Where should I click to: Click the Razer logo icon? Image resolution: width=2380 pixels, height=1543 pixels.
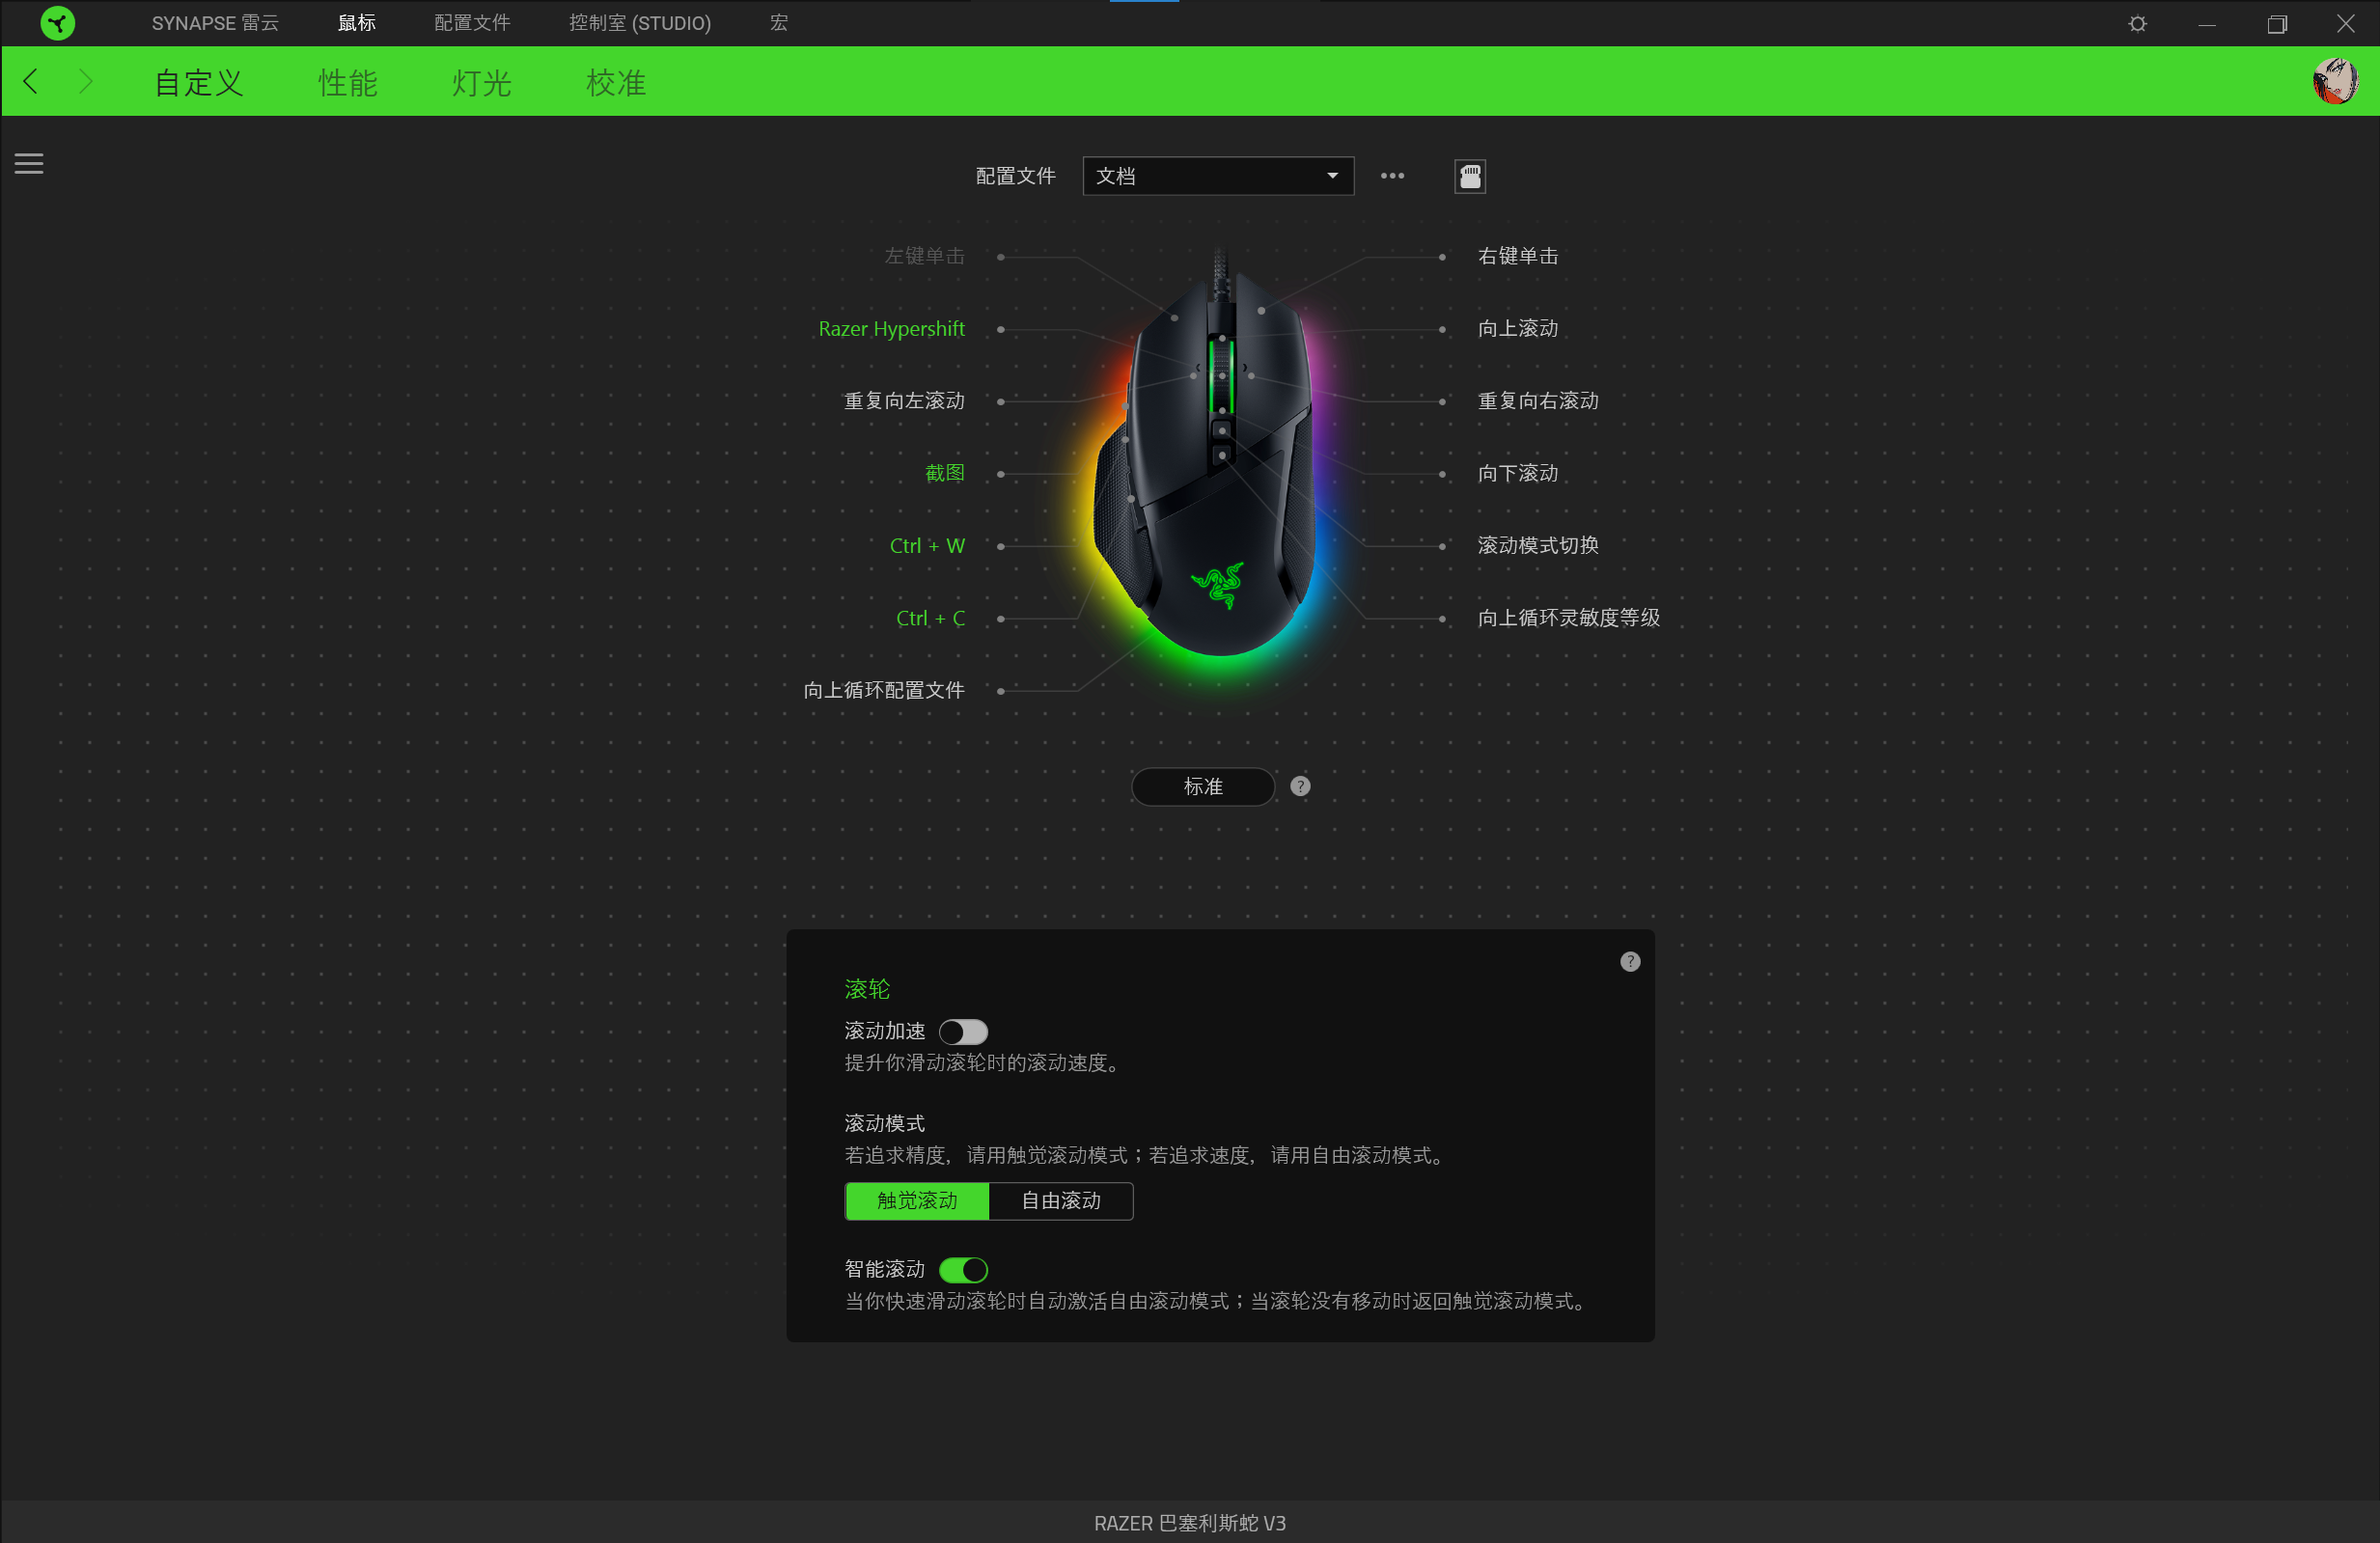[57, 22]
